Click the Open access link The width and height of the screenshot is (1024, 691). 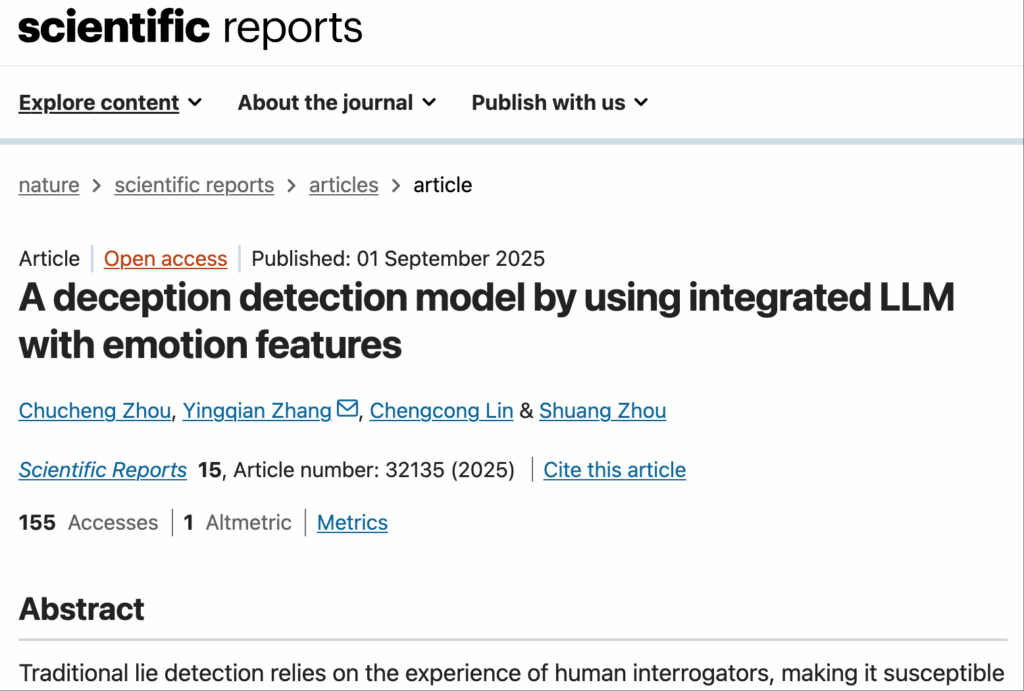165,259
